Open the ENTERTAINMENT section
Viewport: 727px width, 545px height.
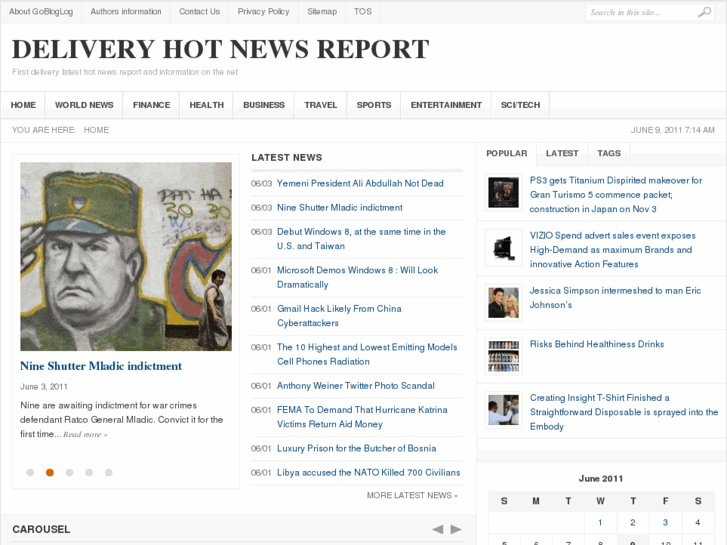coord(446,105)
